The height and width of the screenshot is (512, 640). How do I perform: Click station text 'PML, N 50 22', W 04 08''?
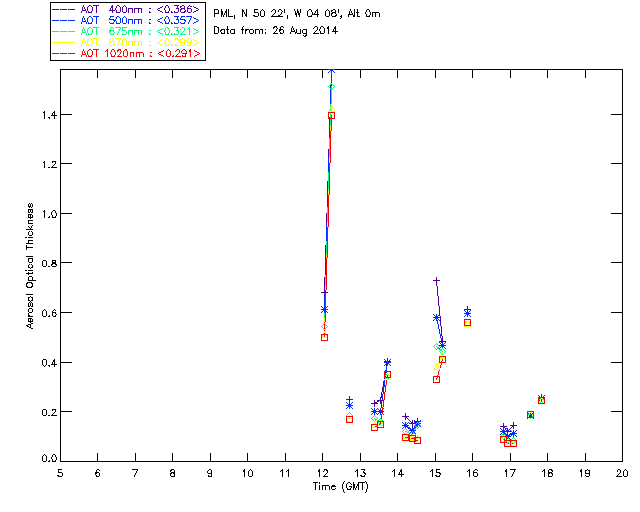pos(278,13)
